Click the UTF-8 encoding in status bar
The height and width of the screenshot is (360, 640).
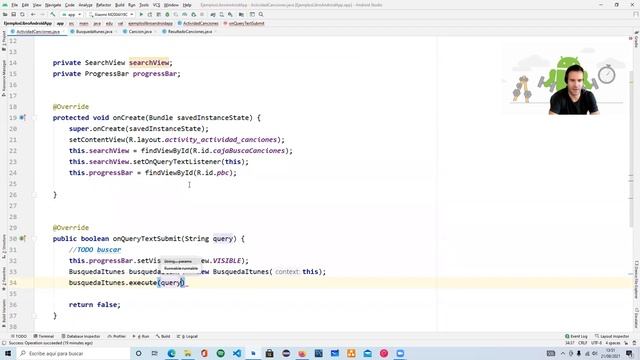596,343
